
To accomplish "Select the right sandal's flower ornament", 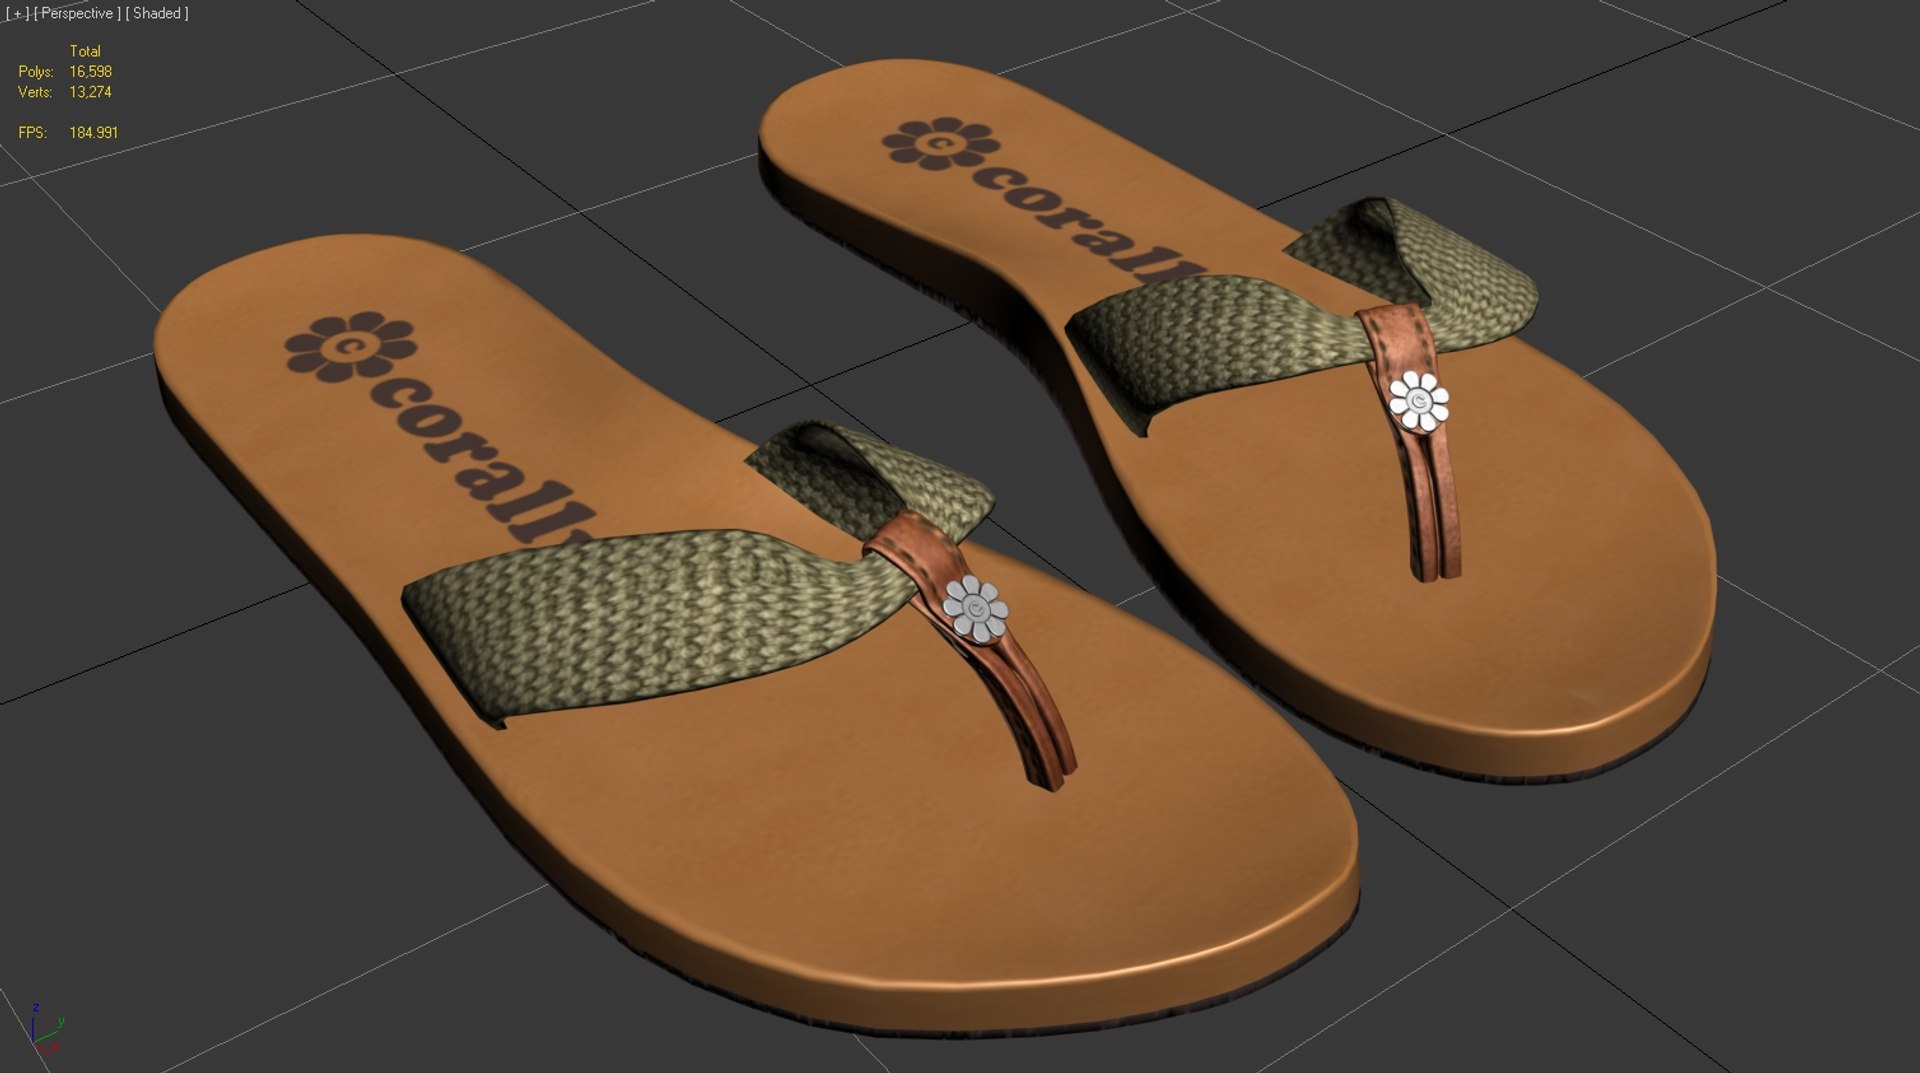I will click(1419, 400).
